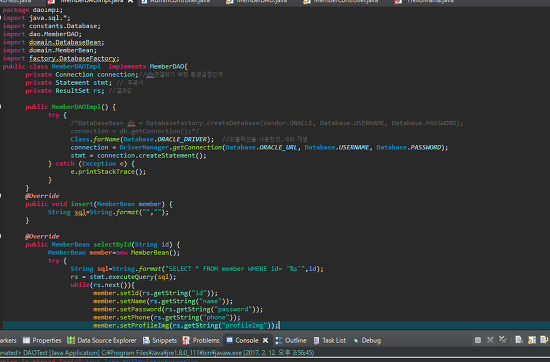Switch to the AdminController.java editor tab
The height and width of the screenshot is (362, 550).
pyautogui.click(x=175, y=1)
